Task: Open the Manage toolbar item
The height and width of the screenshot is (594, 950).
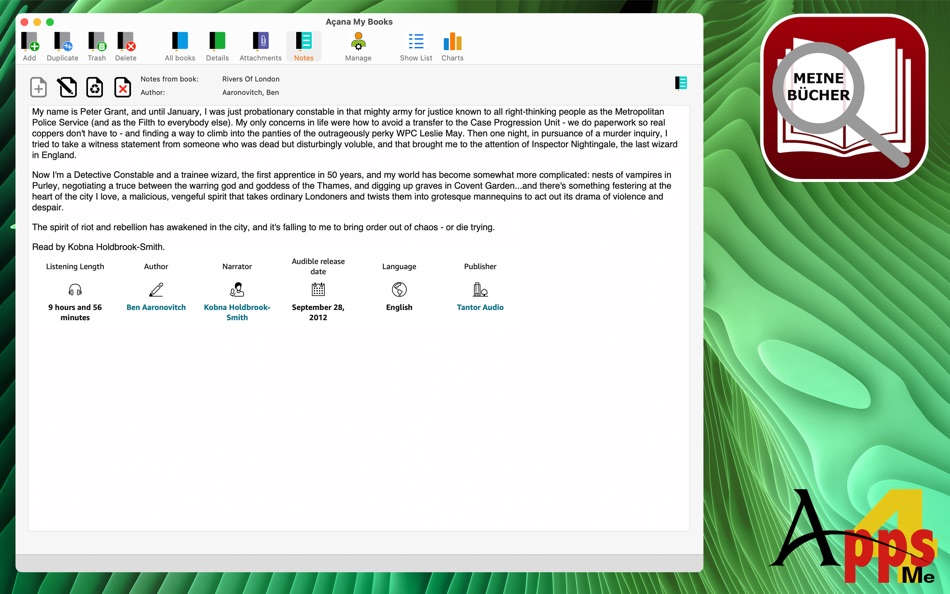Action: click(x=358, y=47)
